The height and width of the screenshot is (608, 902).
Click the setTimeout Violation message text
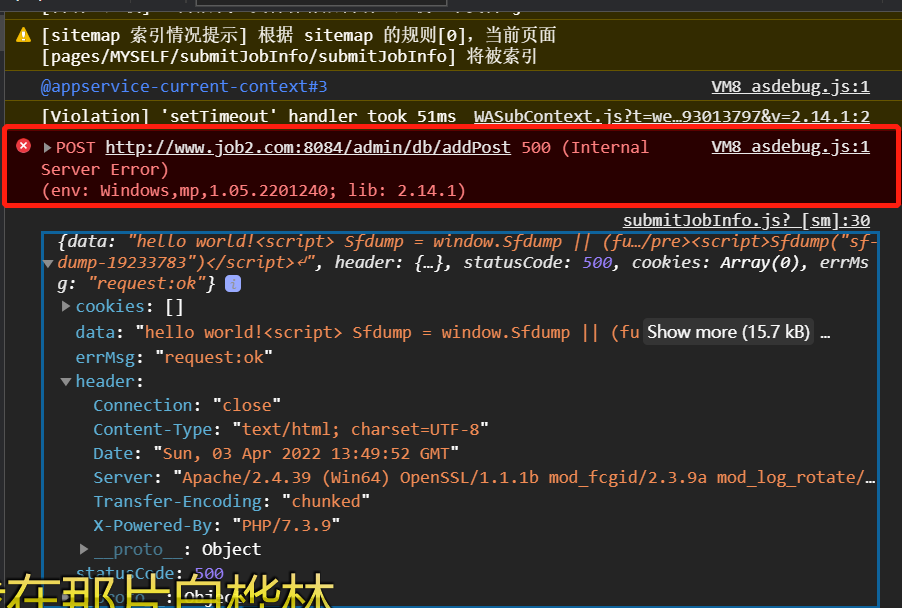point(249,117)
